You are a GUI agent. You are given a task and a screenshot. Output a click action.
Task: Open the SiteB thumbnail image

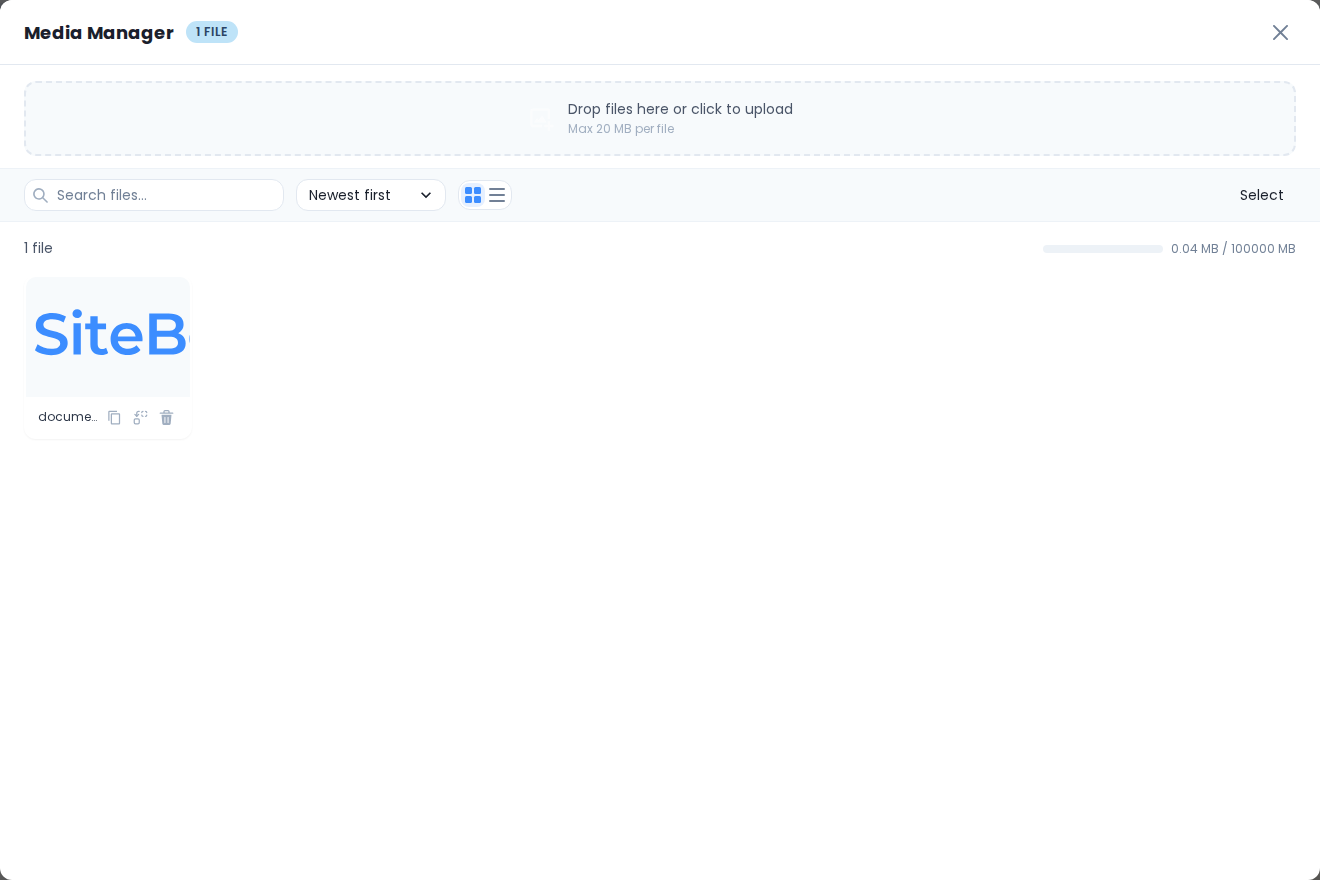[x=108, y=337]
